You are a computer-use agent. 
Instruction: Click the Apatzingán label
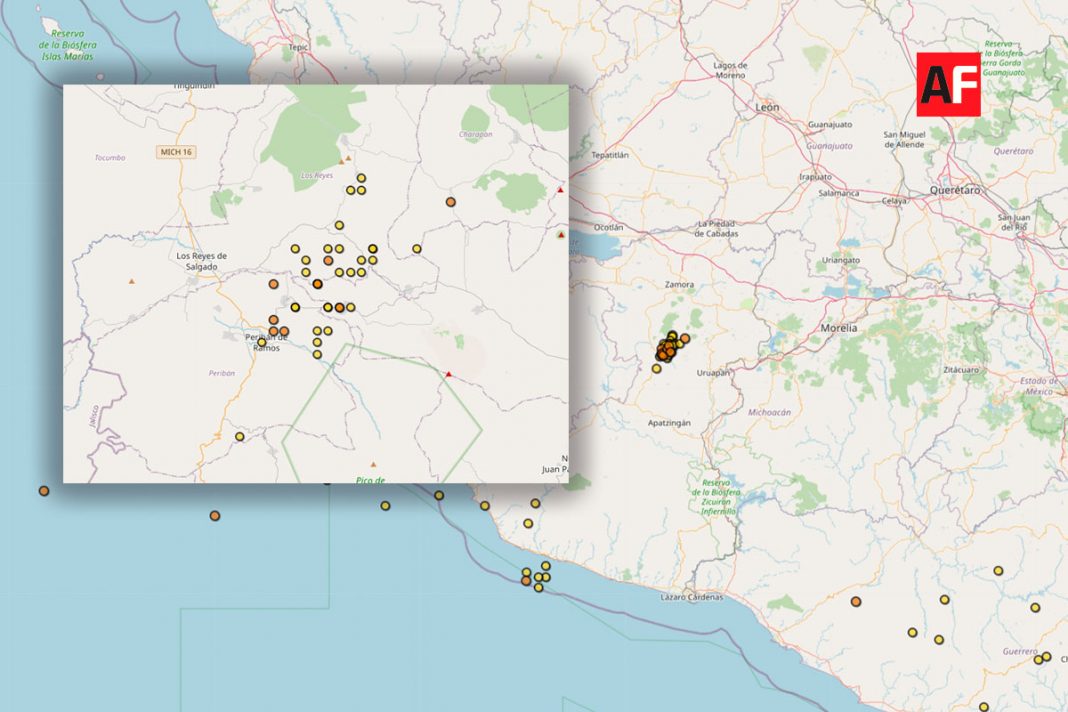coord(669,423)
